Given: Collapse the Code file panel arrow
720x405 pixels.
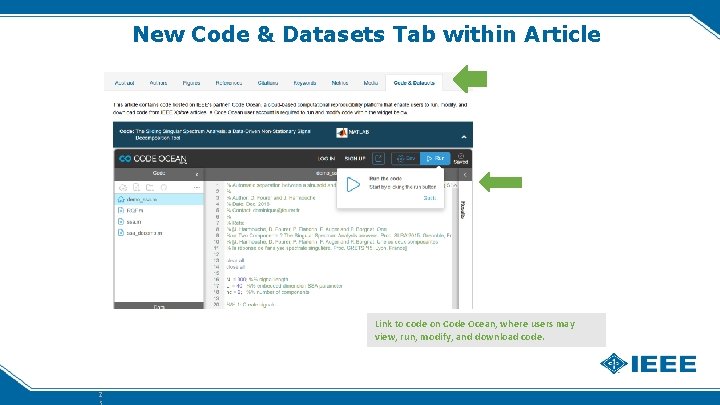Looking at the screenshot, I should (197, 174).
